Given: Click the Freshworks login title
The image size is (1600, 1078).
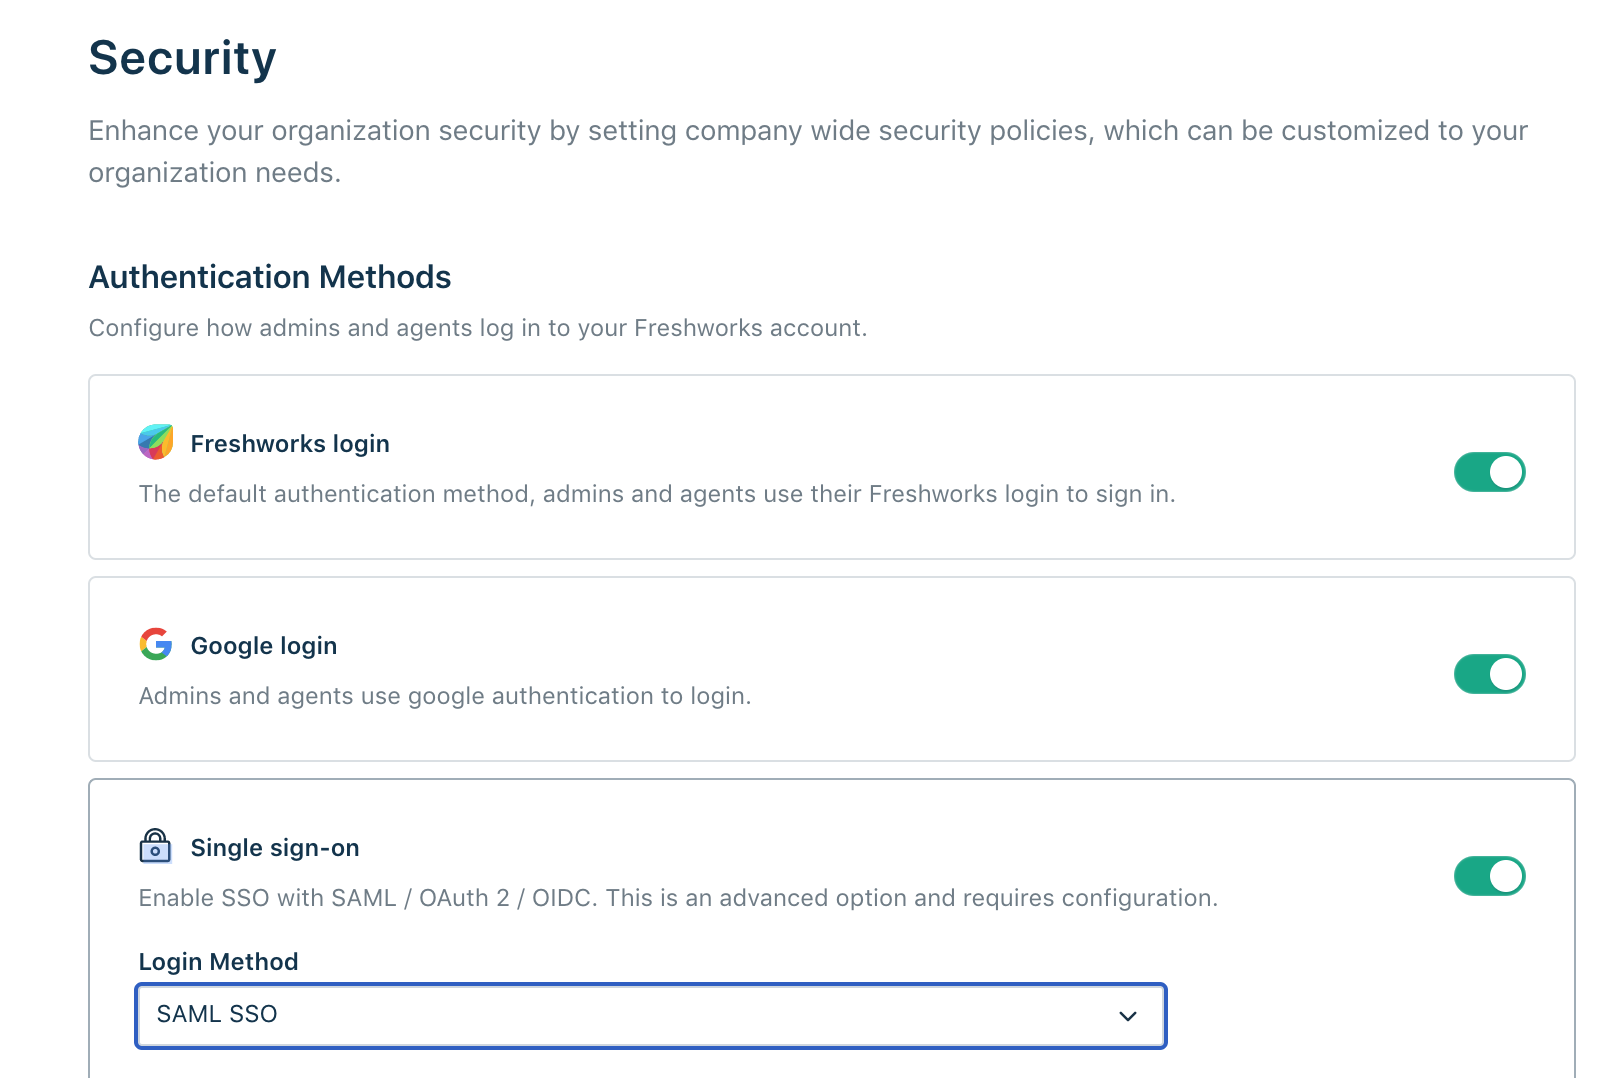Looking at the screenshot, I should (290, 444).
